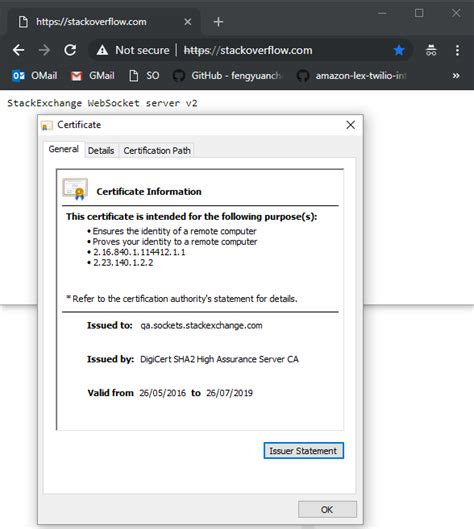Switch to the Certification Path tab
The width and height of the screenshot is (474, 529).
click(x=157, y=150)
